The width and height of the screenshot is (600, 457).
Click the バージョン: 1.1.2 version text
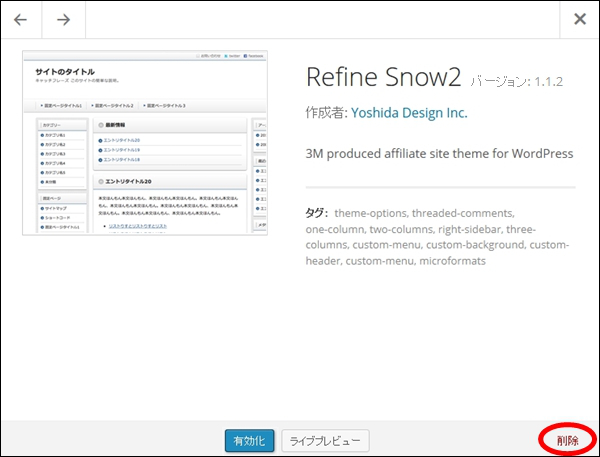(517, 82)
